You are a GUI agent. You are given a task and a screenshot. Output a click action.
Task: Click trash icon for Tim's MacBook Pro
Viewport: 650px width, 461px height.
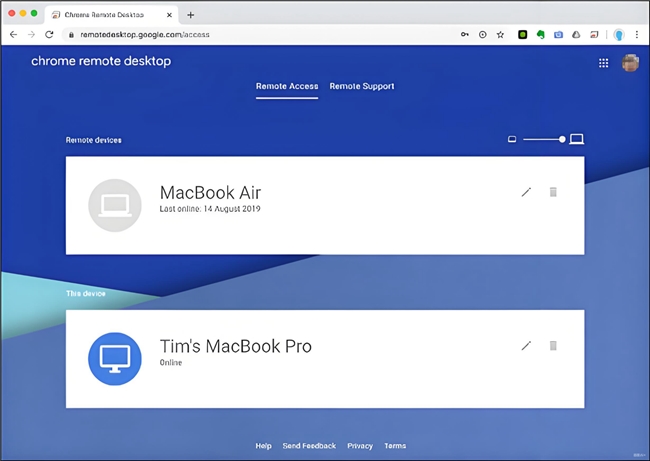coord(553,346)
